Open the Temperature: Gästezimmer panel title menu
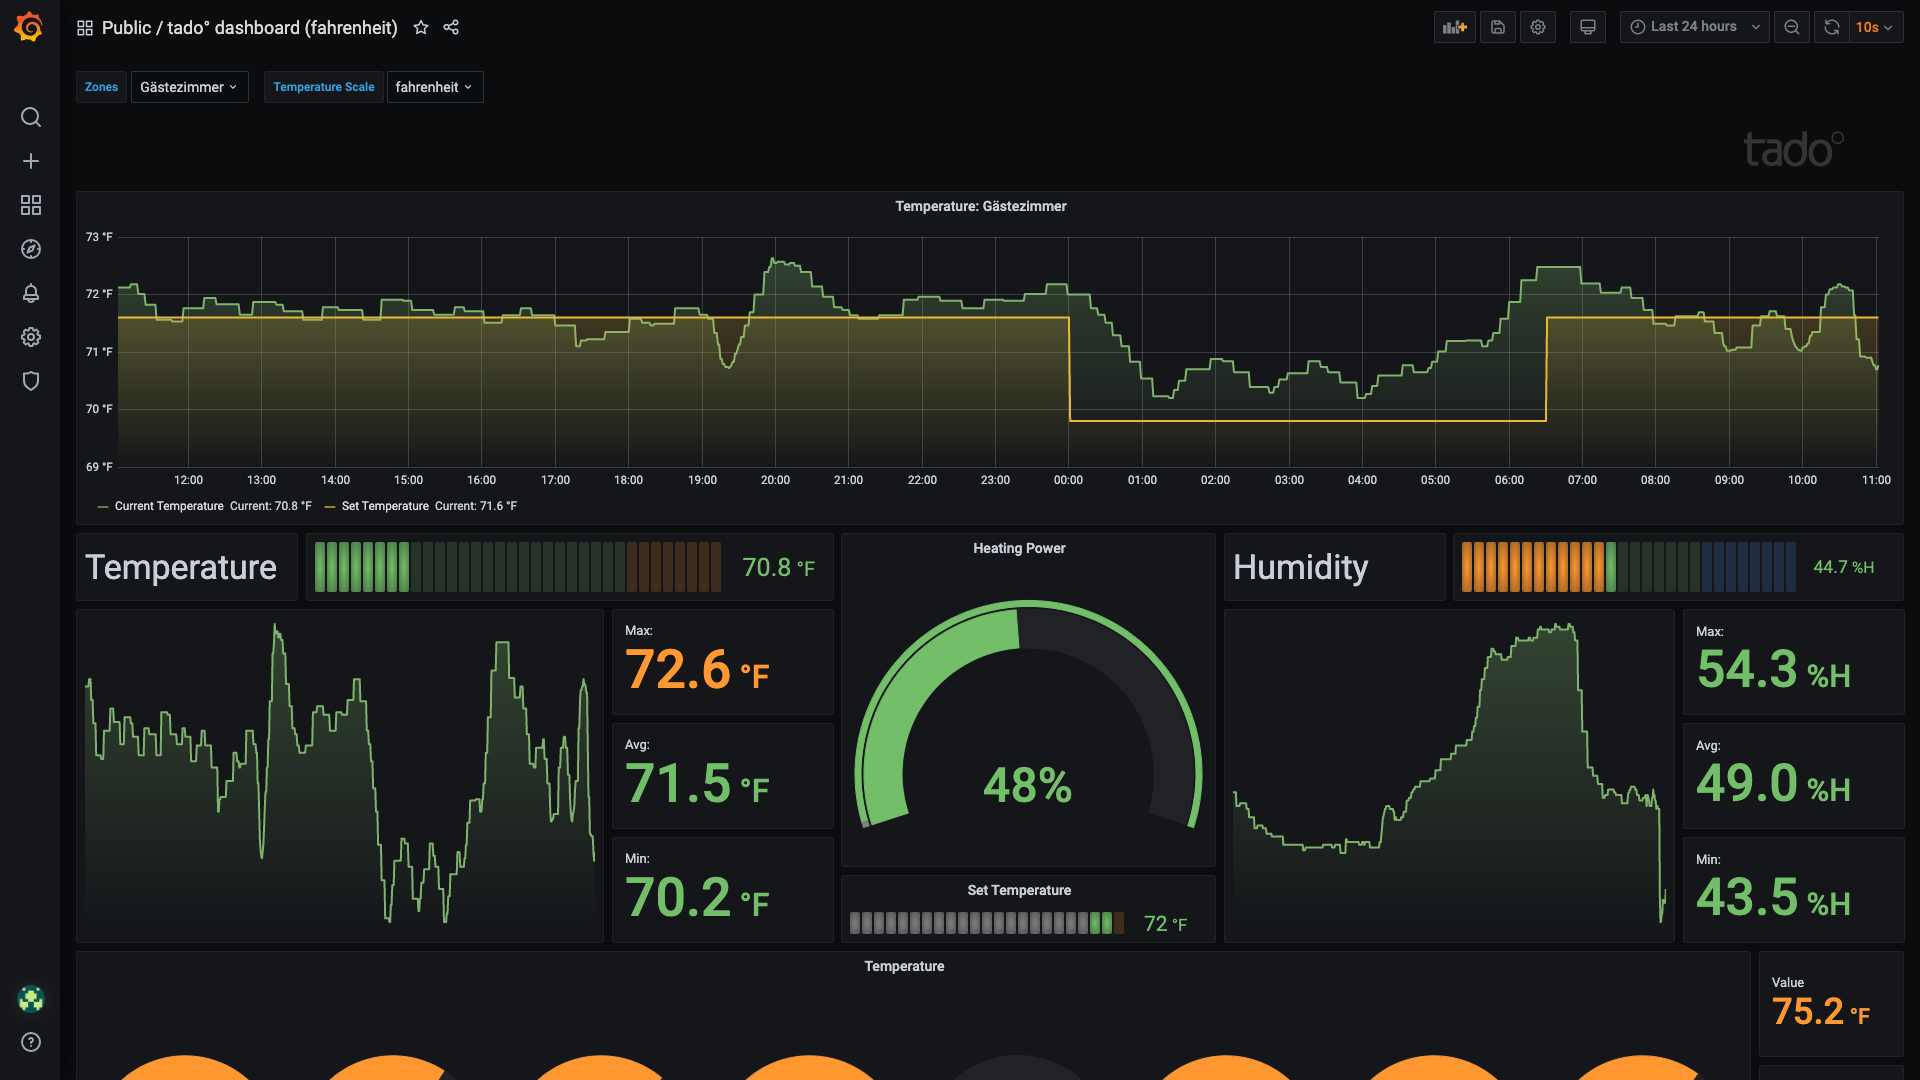The width and height of the screenshot is (1920, 1080). 980,206
